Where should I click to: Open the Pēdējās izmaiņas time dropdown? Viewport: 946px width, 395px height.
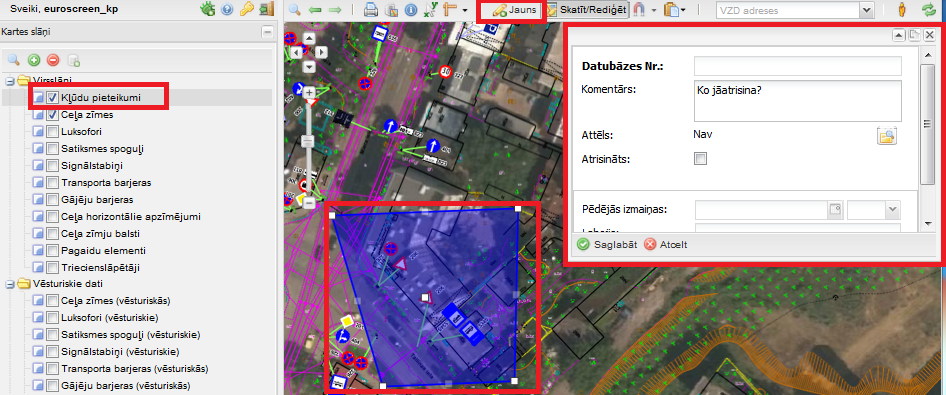click(893, 210)
